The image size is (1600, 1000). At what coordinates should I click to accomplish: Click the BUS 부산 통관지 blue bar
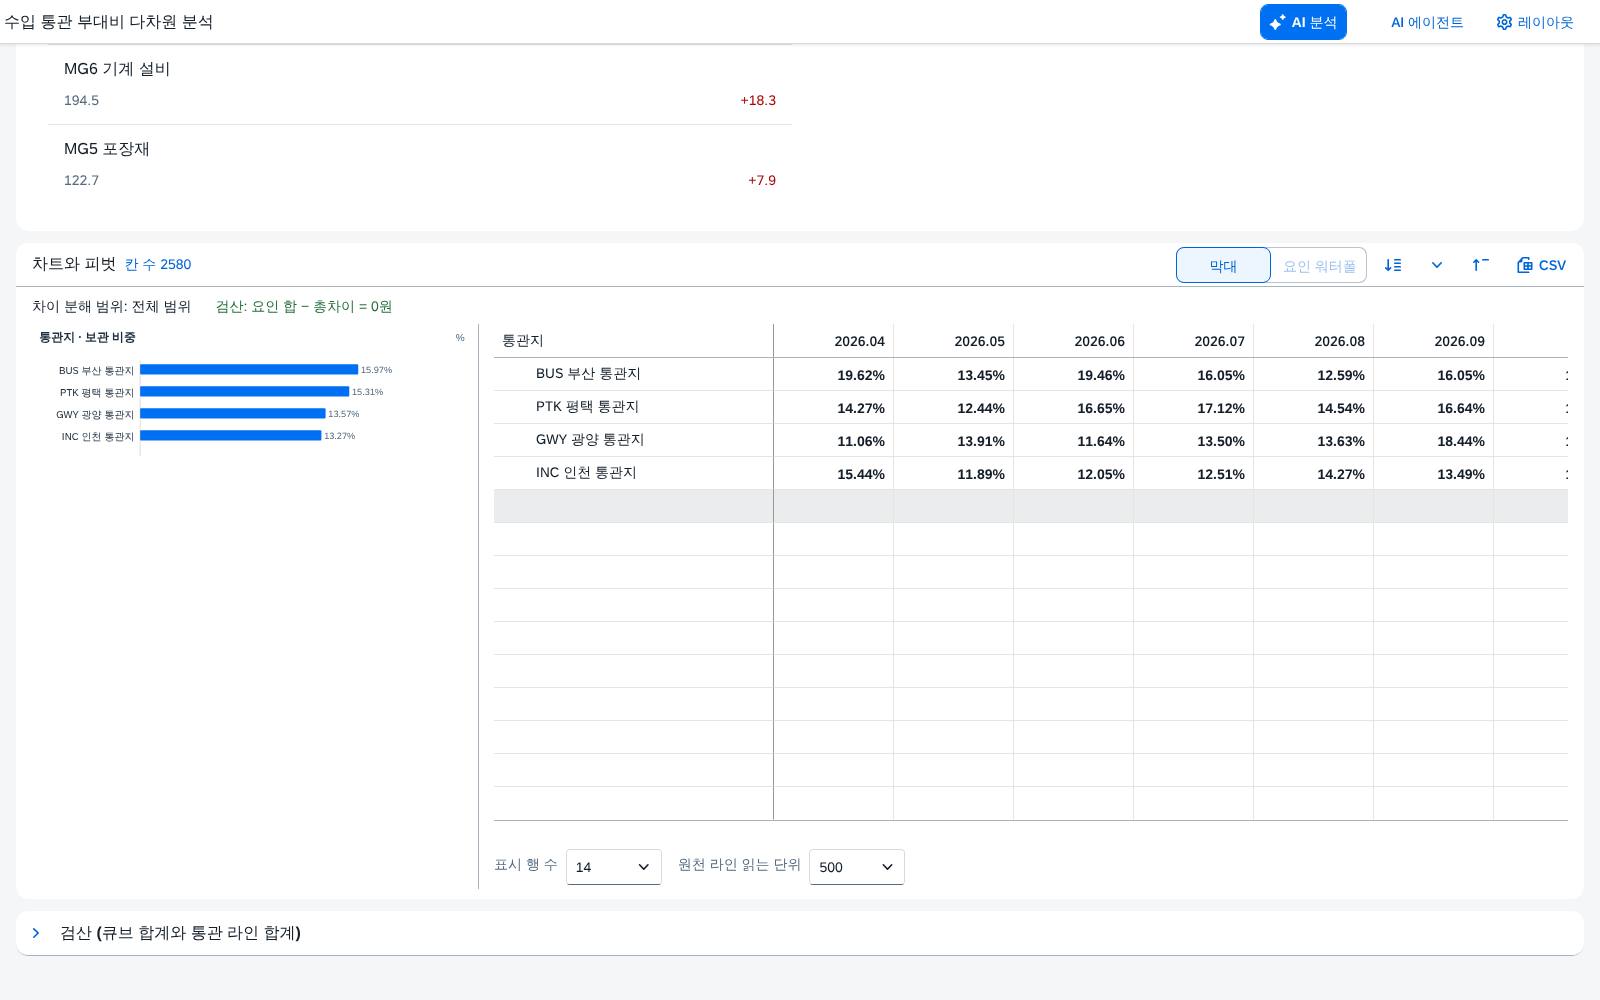click(x=249, y=370)
